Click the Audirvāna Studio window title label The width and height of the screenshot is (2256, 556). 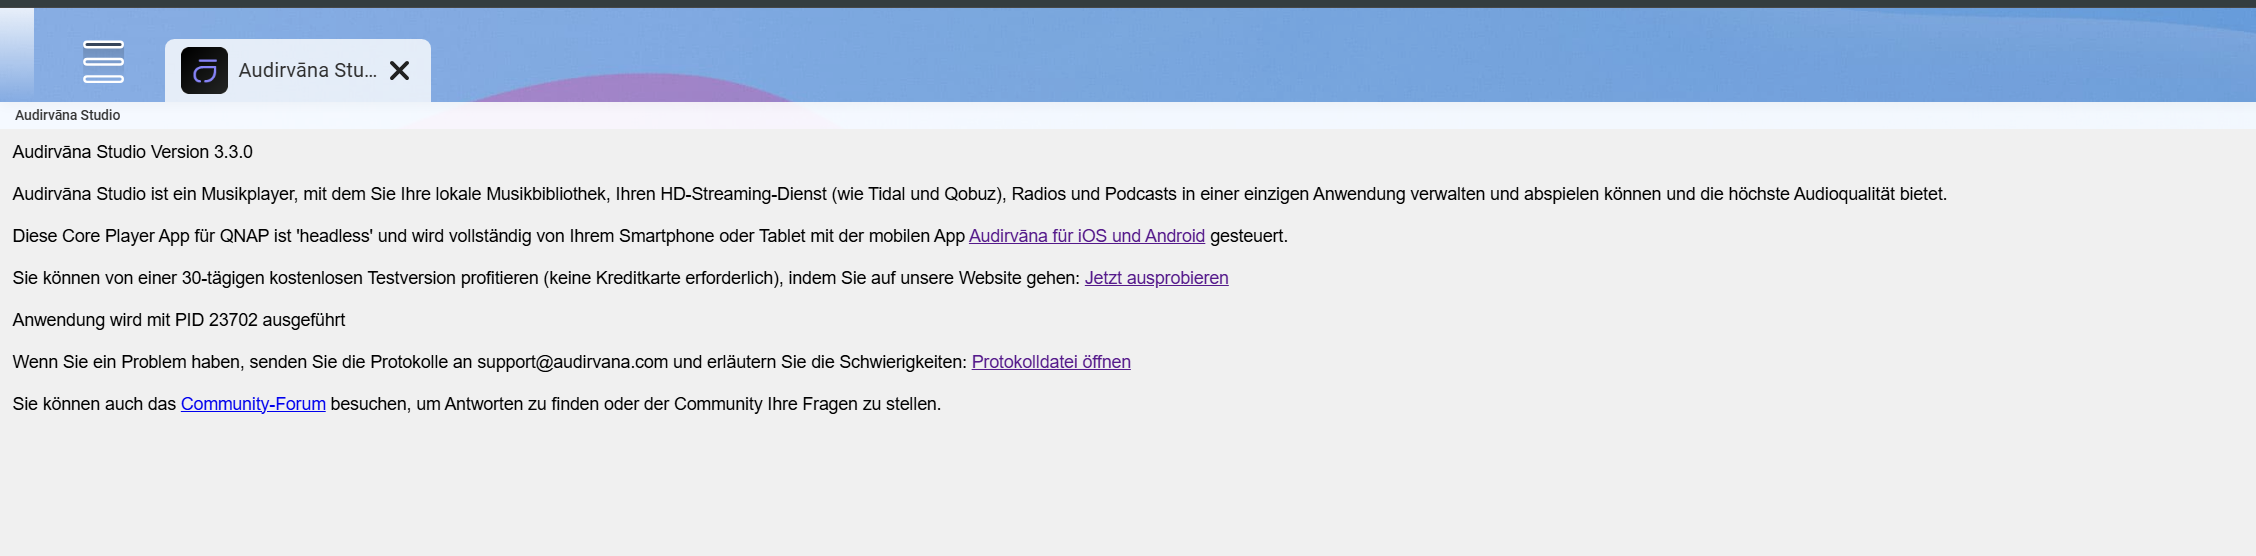click(67, 115)
